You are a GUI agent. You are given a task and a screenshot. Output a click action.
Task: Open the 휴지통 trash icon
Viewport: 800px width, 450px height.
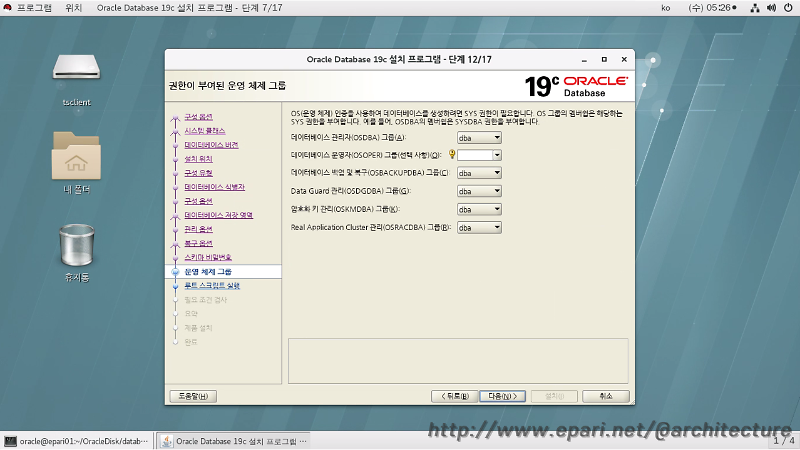pyautogui.click(x=77, y=245)
